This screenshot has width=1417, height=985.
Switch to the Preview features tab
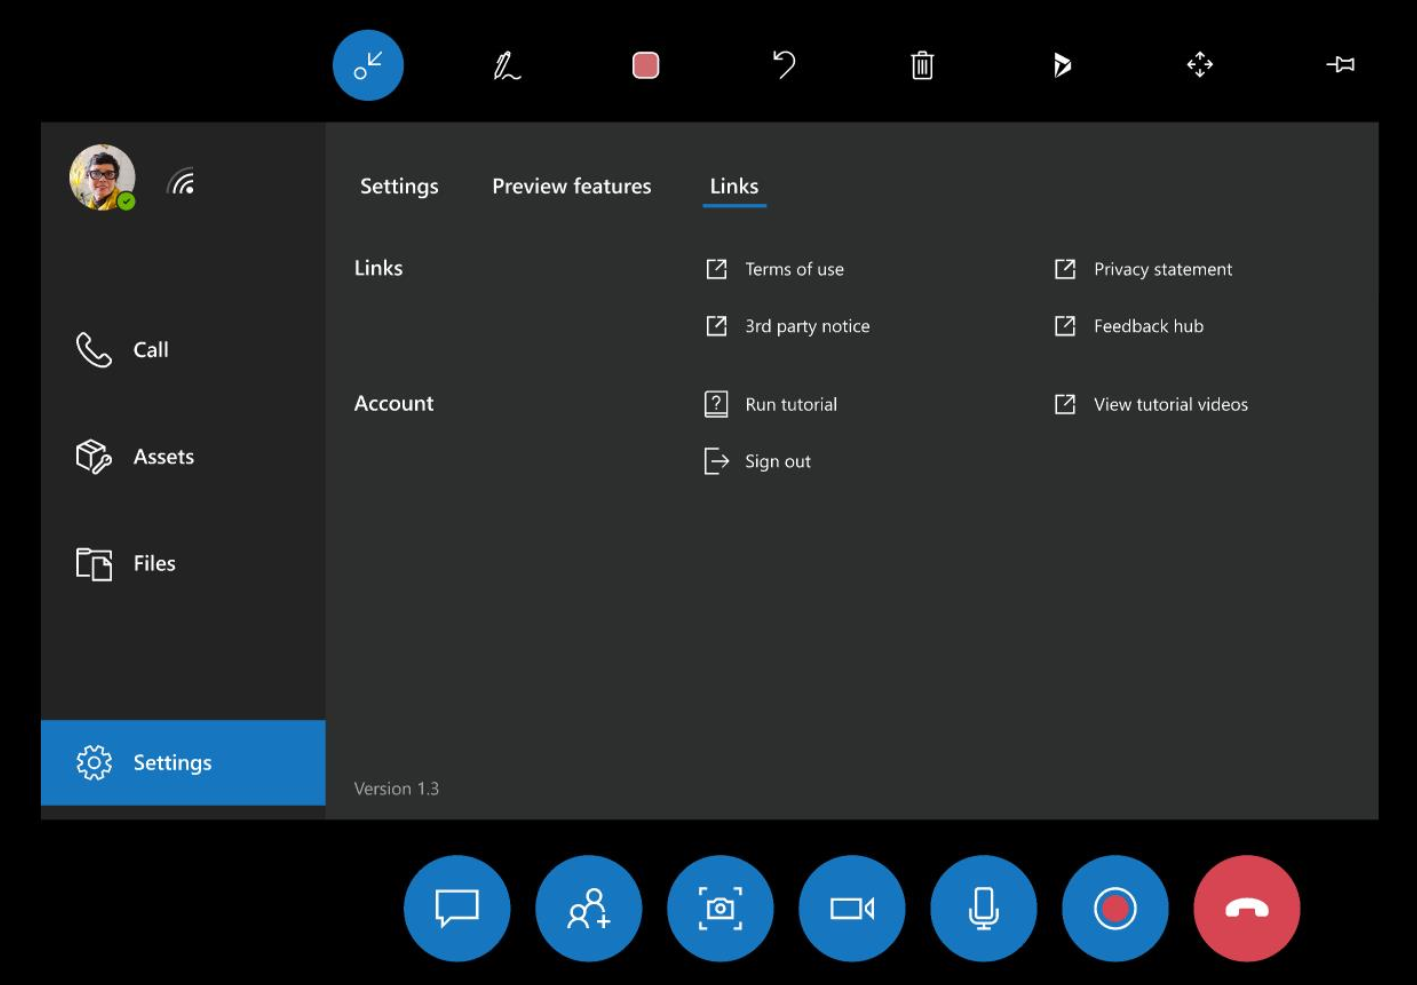pyautogui.click(x=571, y=187)
